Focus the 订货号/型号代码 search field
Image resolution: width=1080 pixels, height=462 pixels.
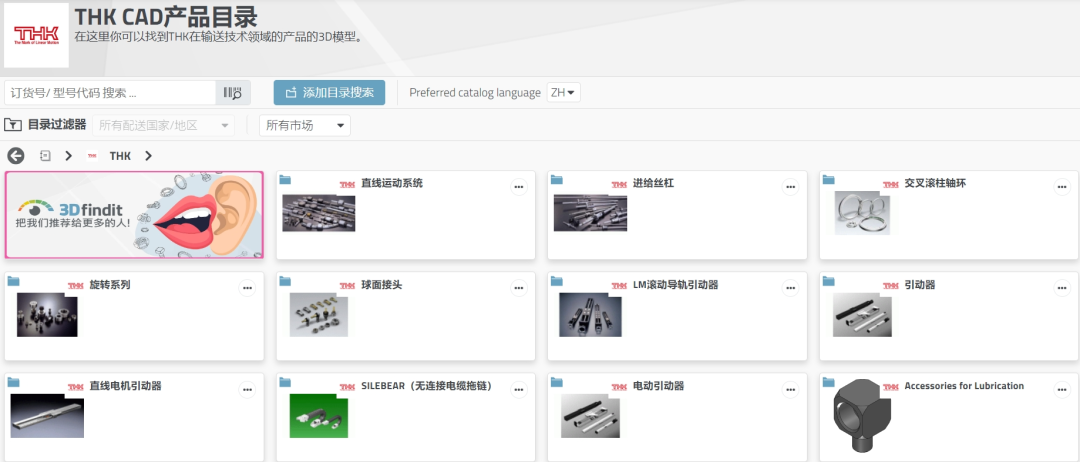[x=110, y=92]
